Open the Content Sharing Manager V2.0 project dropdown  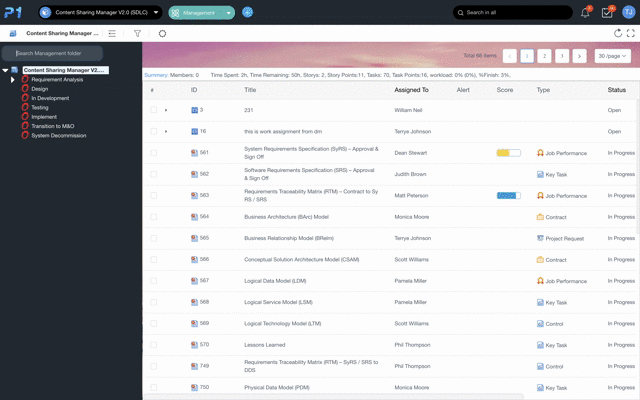100,12
